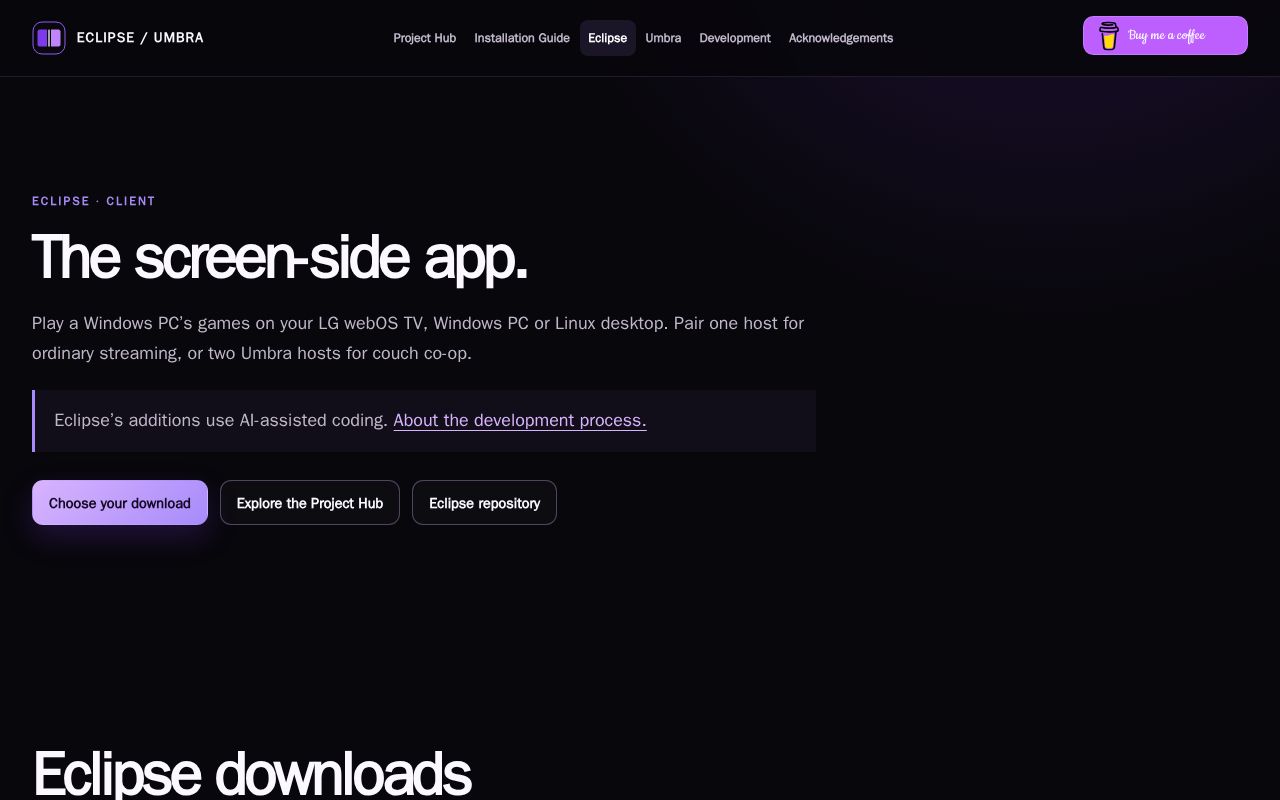The width and height of the screenshot is (1280, 800).
Task: Follow the About the development process link
Action: point(520,420)
